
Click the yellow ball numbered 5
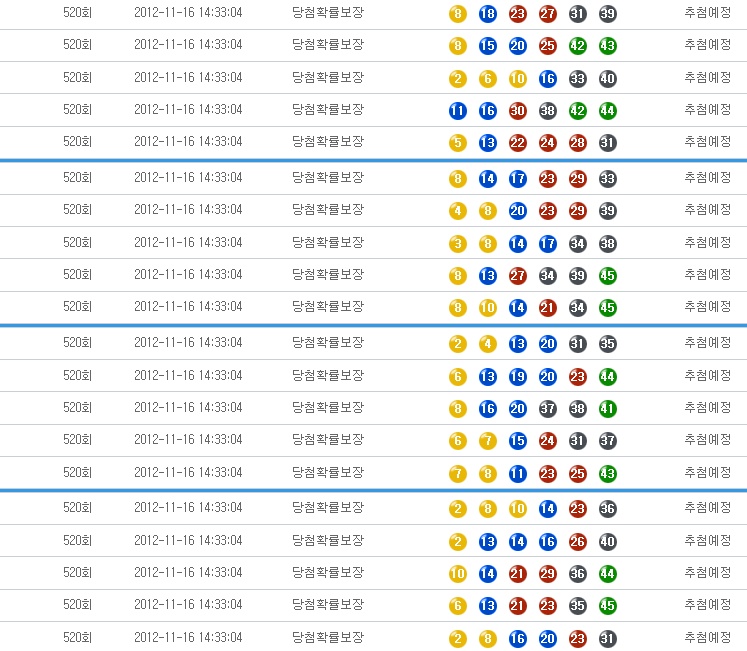click(x=458, y=143)
